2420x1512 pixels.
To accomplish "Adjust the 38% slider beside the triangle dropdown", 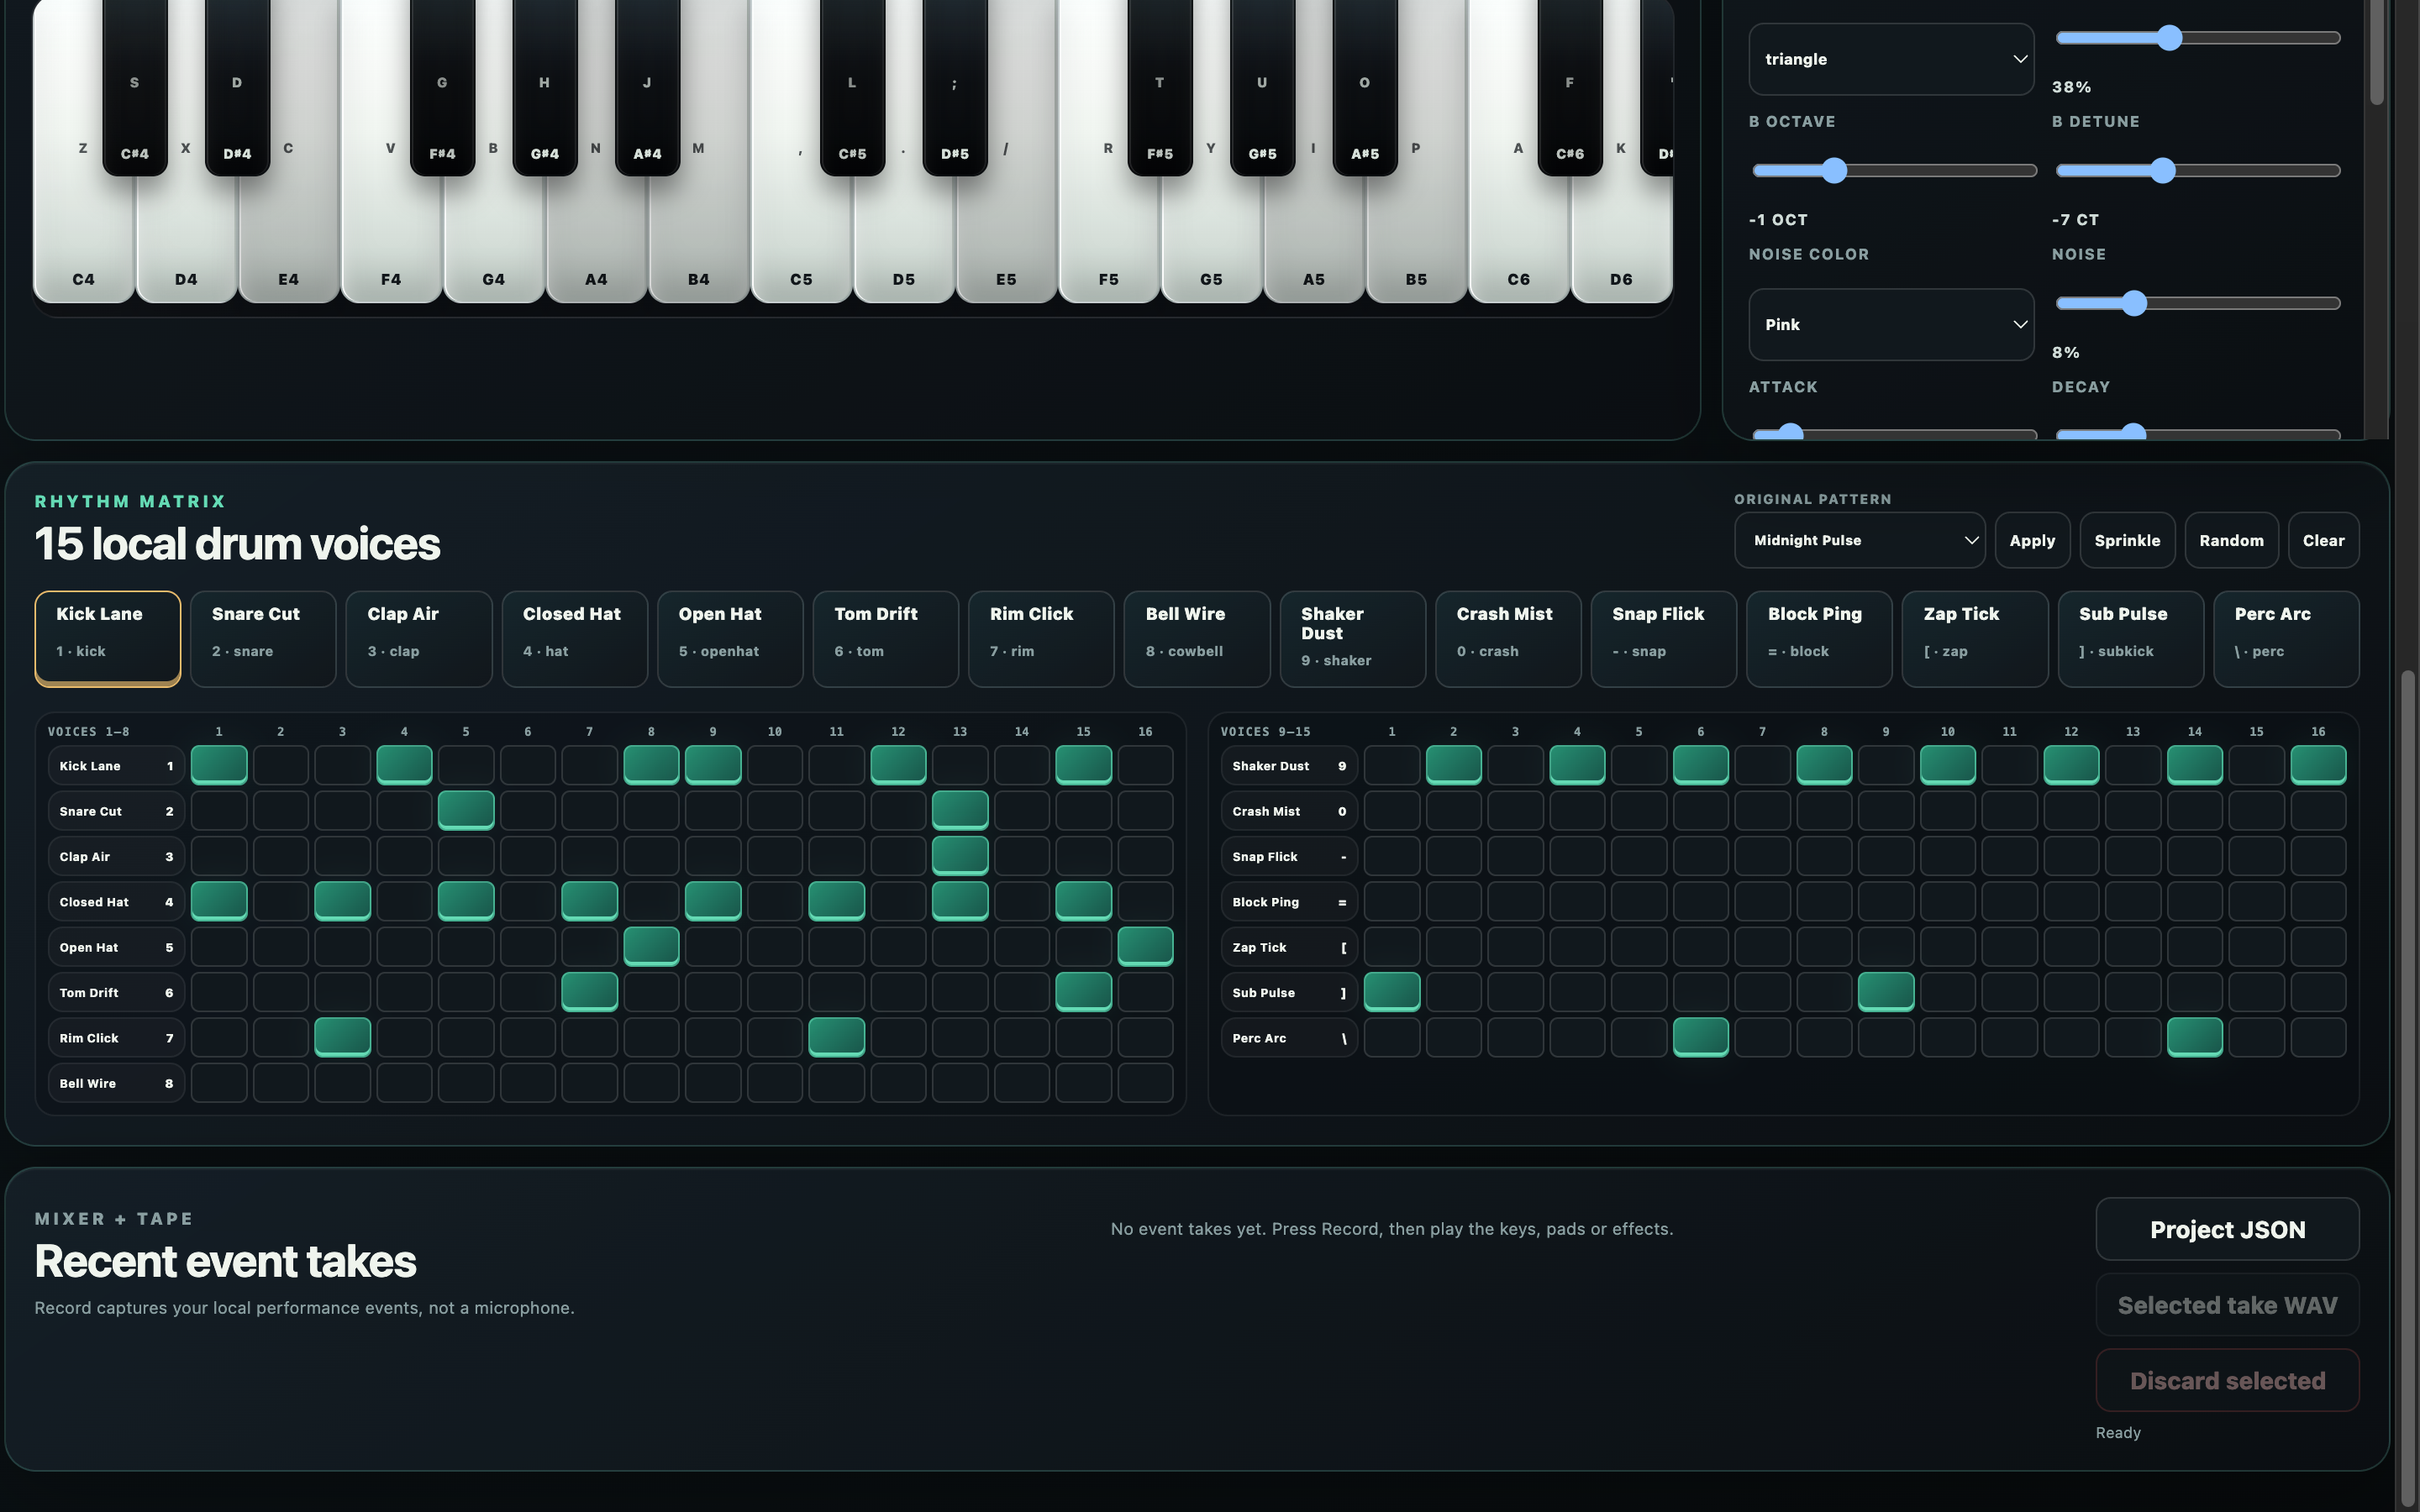I will pos(2198,38).
